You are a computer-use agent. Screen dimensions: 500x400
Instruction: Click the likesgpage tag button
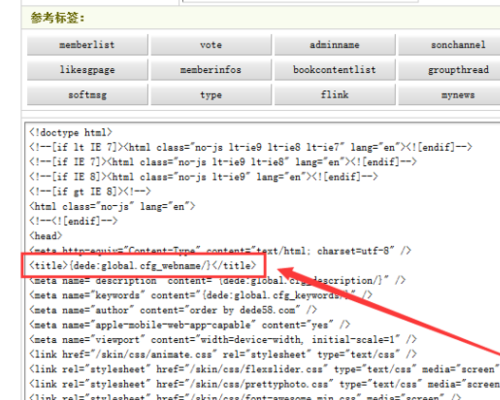87,70
